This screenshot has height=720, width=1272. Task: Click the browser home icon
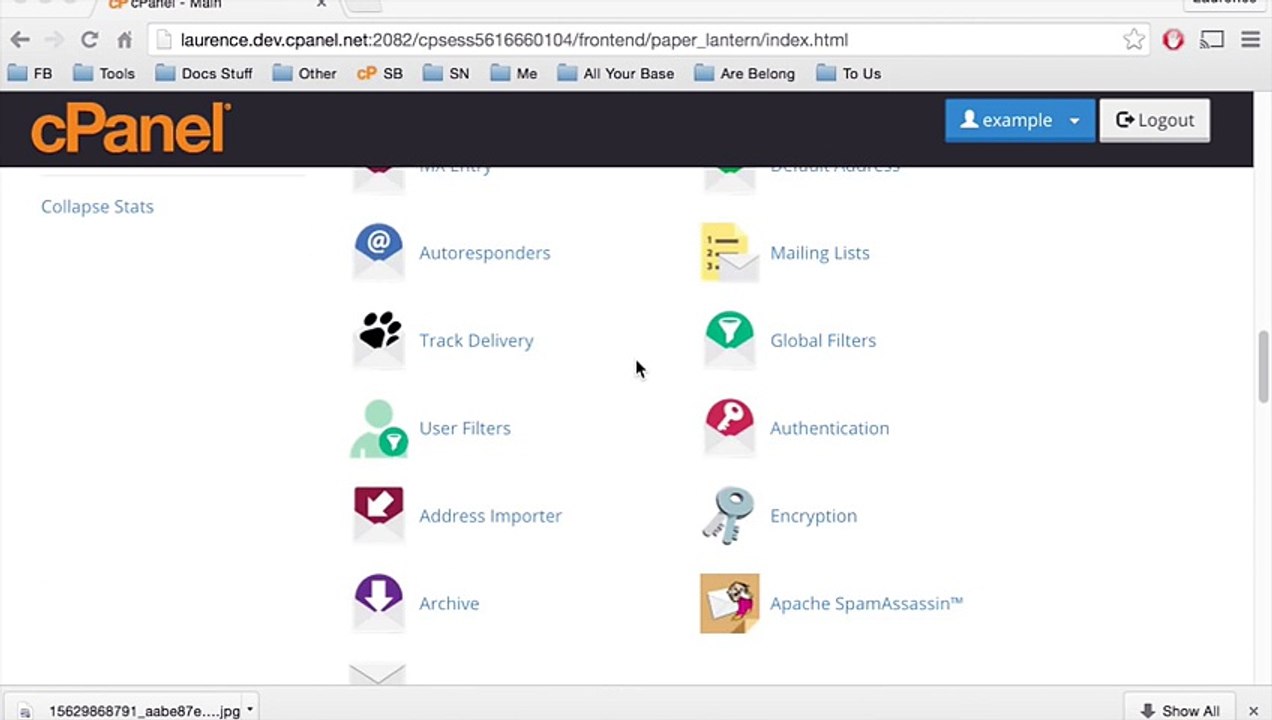[x=124, y=40]
